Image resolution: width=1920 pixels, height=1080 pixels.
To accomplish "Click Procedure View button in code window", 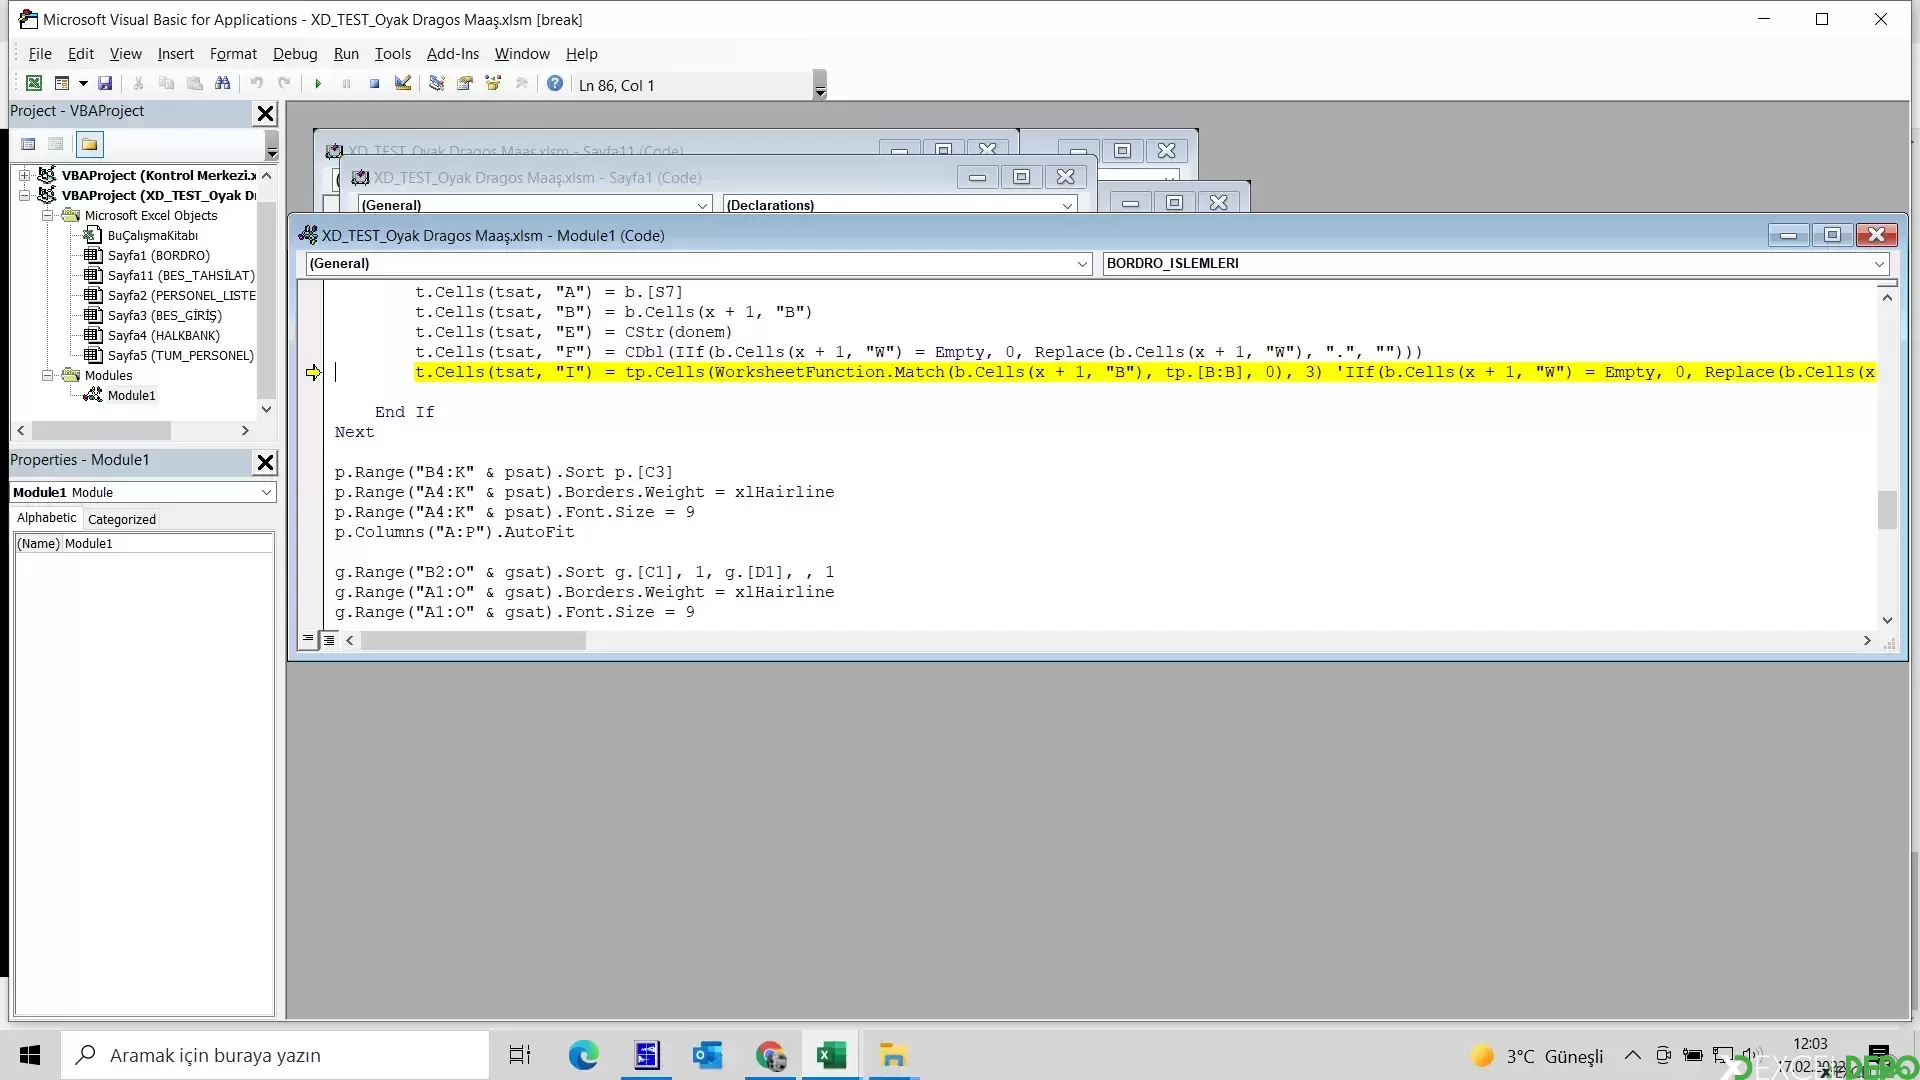I will (x=308, y=640).
